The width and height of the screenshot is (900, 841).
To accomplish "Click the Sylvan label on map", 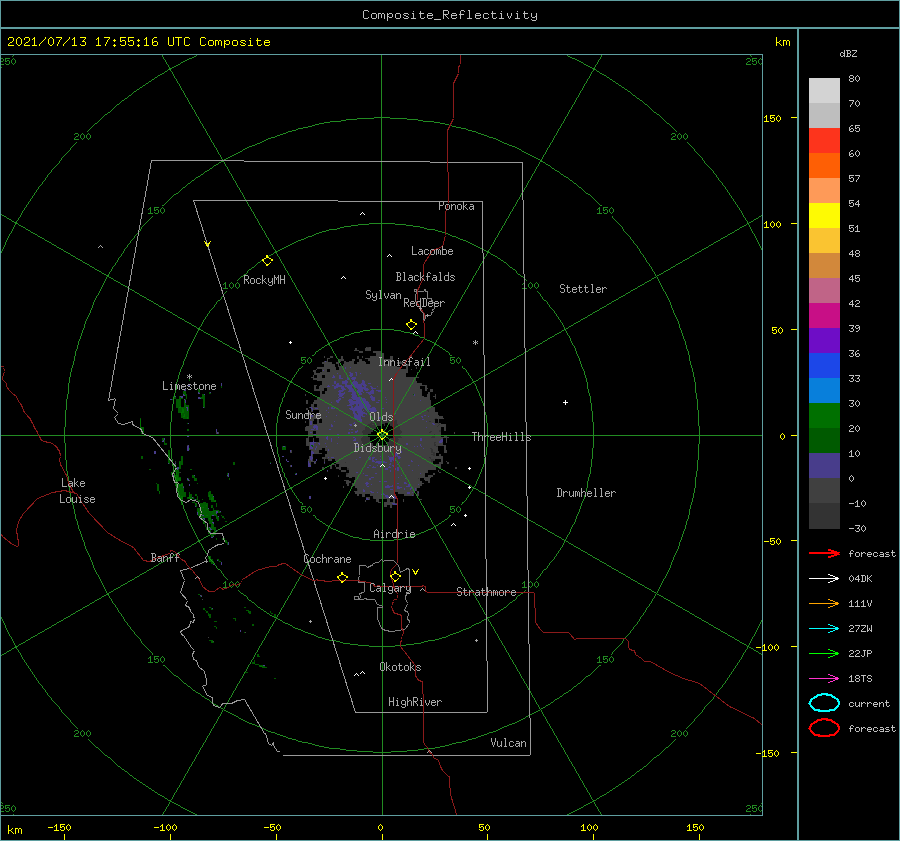I will [x=383, y=295].
